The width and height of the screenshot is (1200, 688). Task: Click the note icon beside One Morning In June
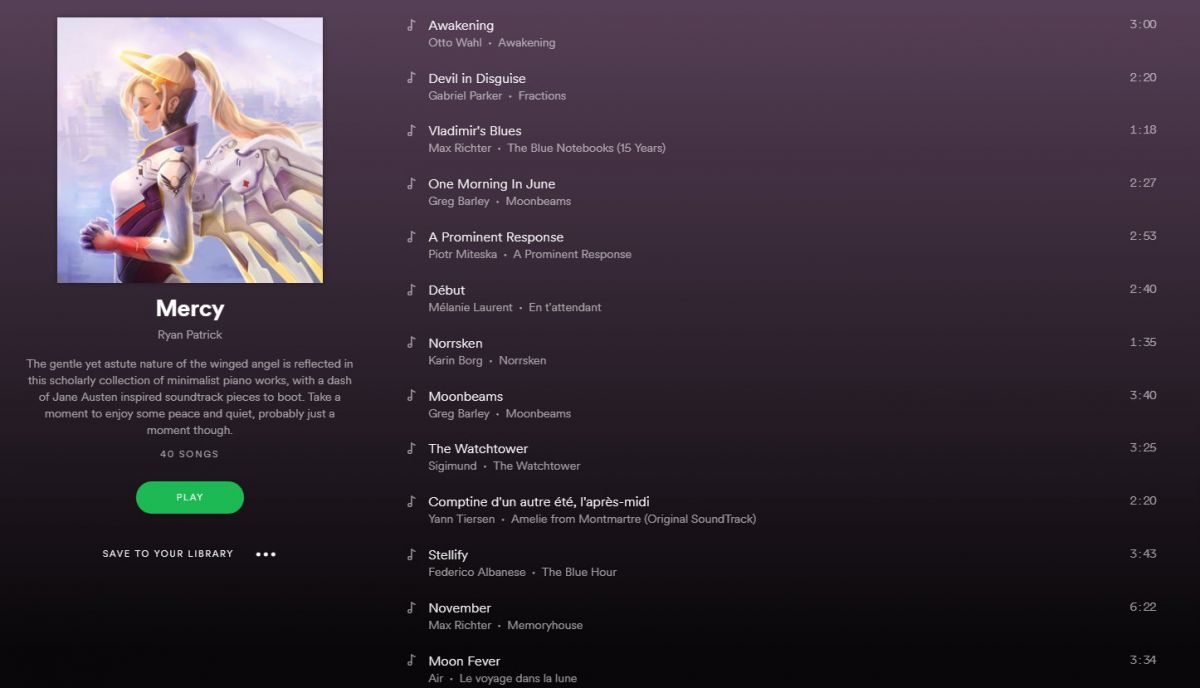click(410, 184)
